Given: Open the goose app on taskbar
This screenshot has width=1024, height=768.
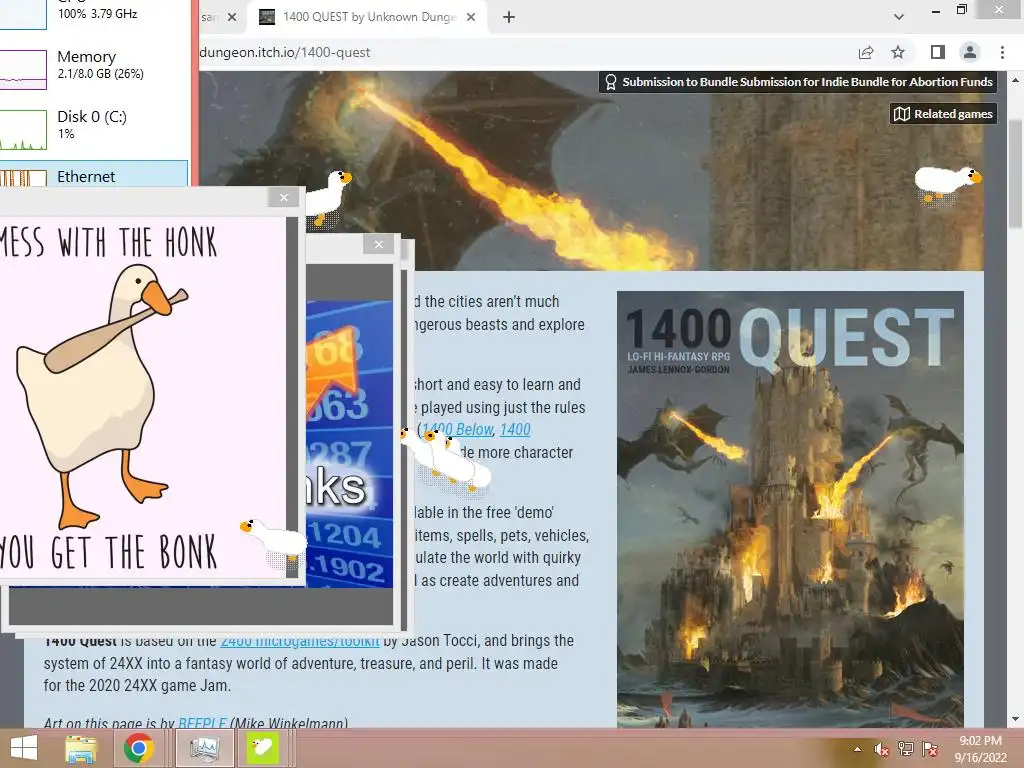Looking at the screenshot, I should [263, 748].
